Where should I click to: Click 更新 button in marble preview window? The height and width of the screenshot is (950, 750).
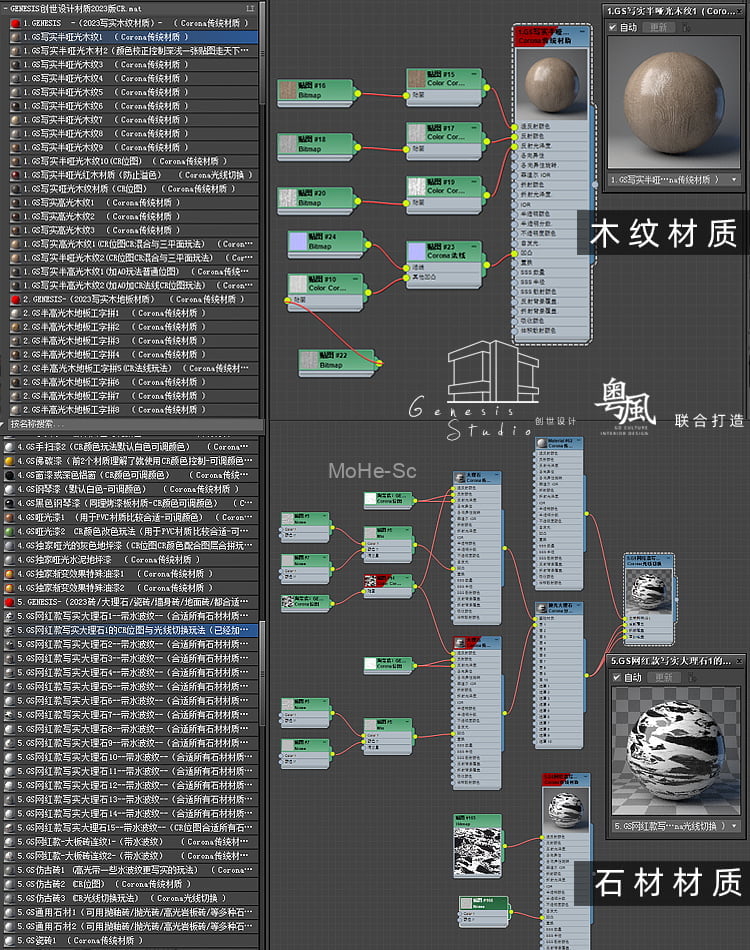tap(663, 677)
